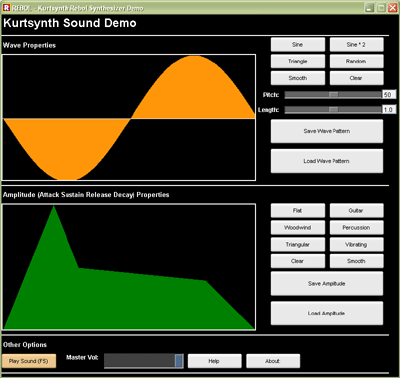
Task: Load an amplitude file
Action: tap(327, 313)
